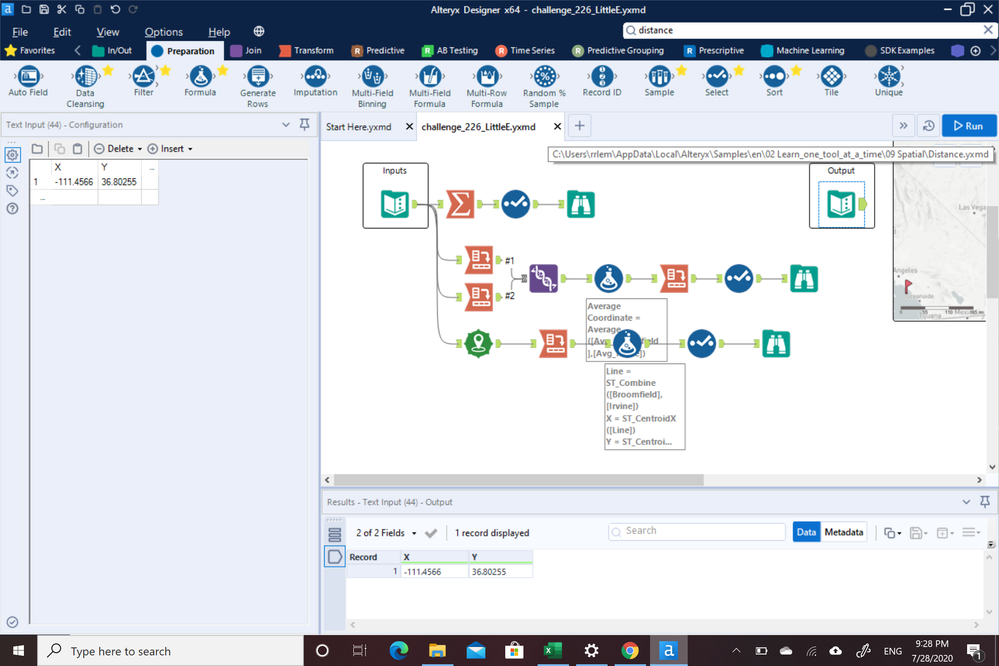Select the Data Cleansing tool icon
999x666 pixels.
[x=85, y=76]
